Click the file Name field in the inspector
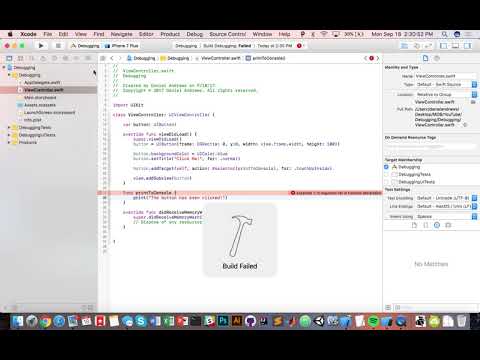The width and height of the screenshot is (480, 360). click(x=446, y=76)
